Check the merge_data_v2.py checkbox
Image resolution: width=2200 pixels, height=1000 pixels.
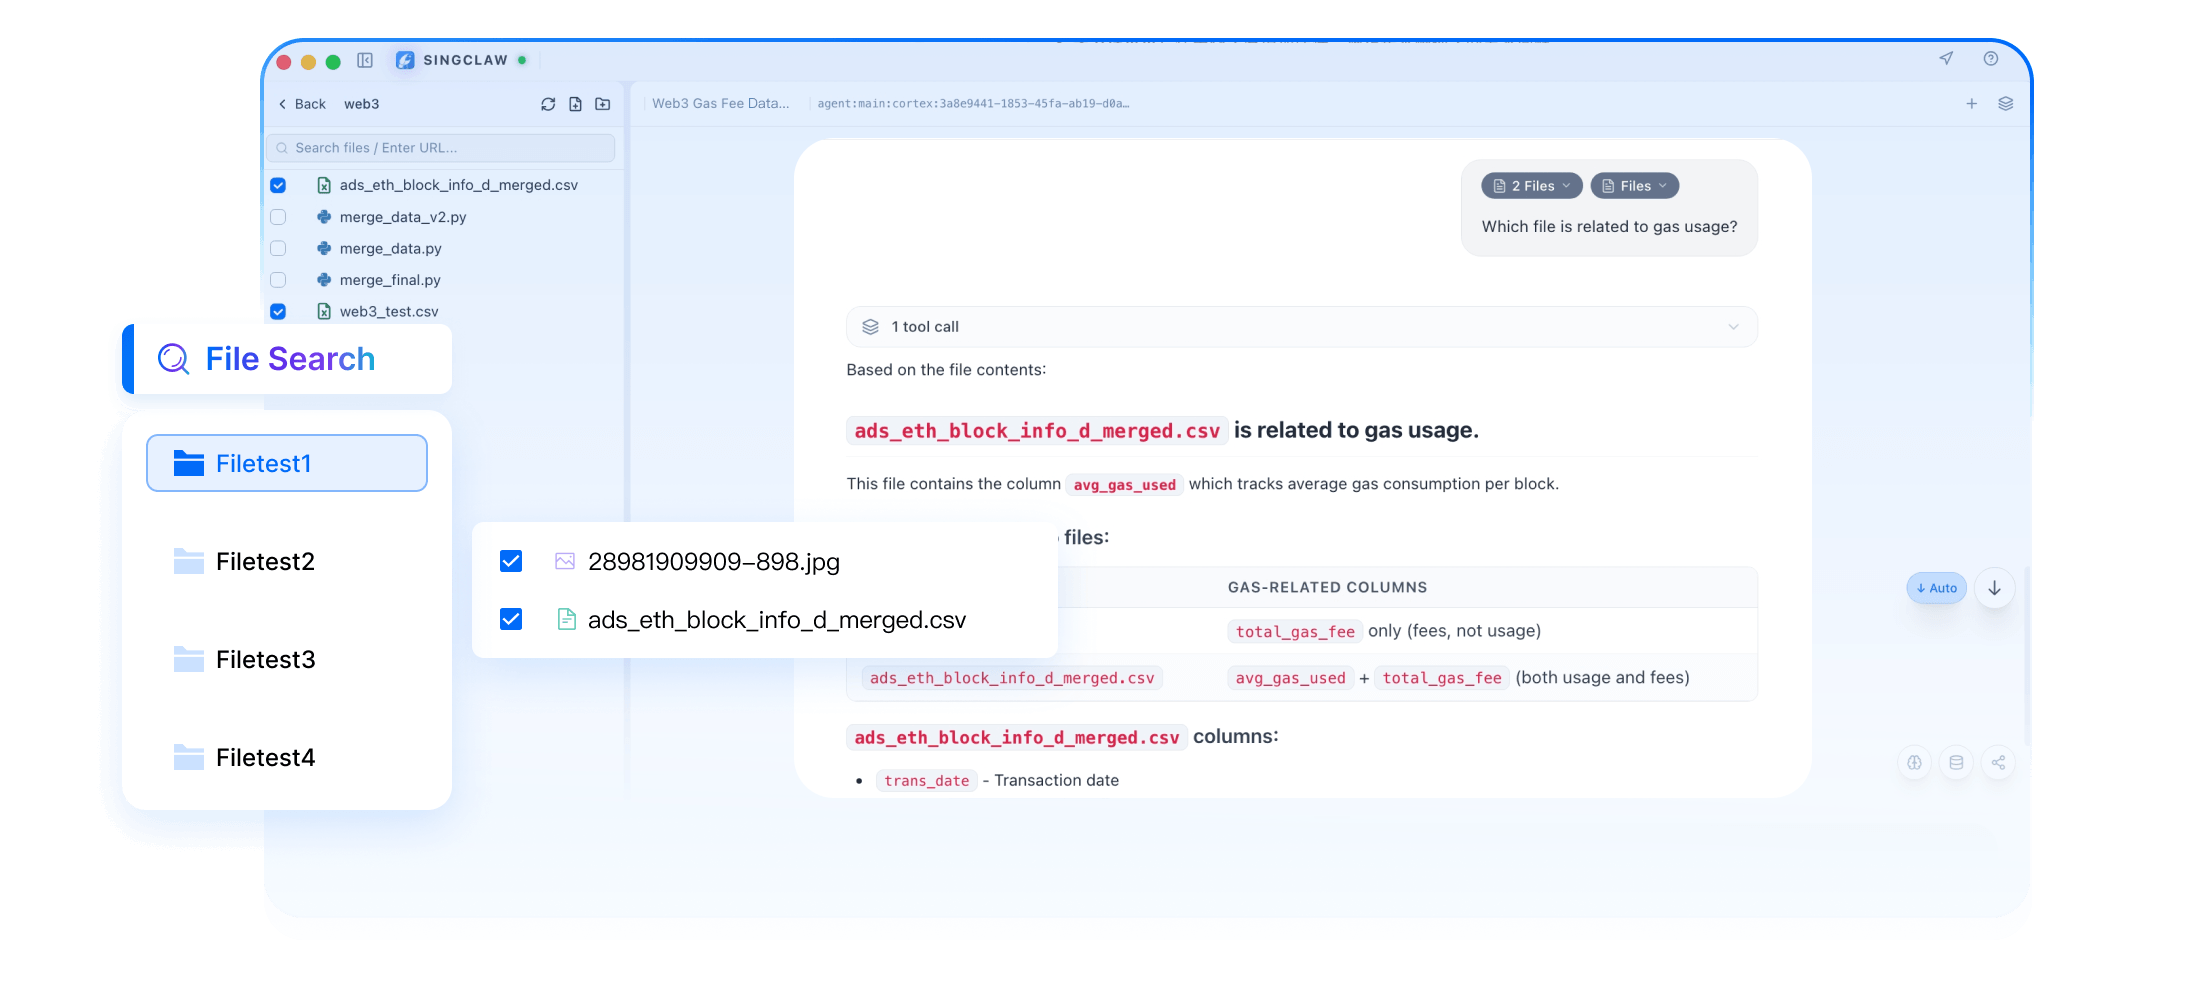(x=278, y=217)
